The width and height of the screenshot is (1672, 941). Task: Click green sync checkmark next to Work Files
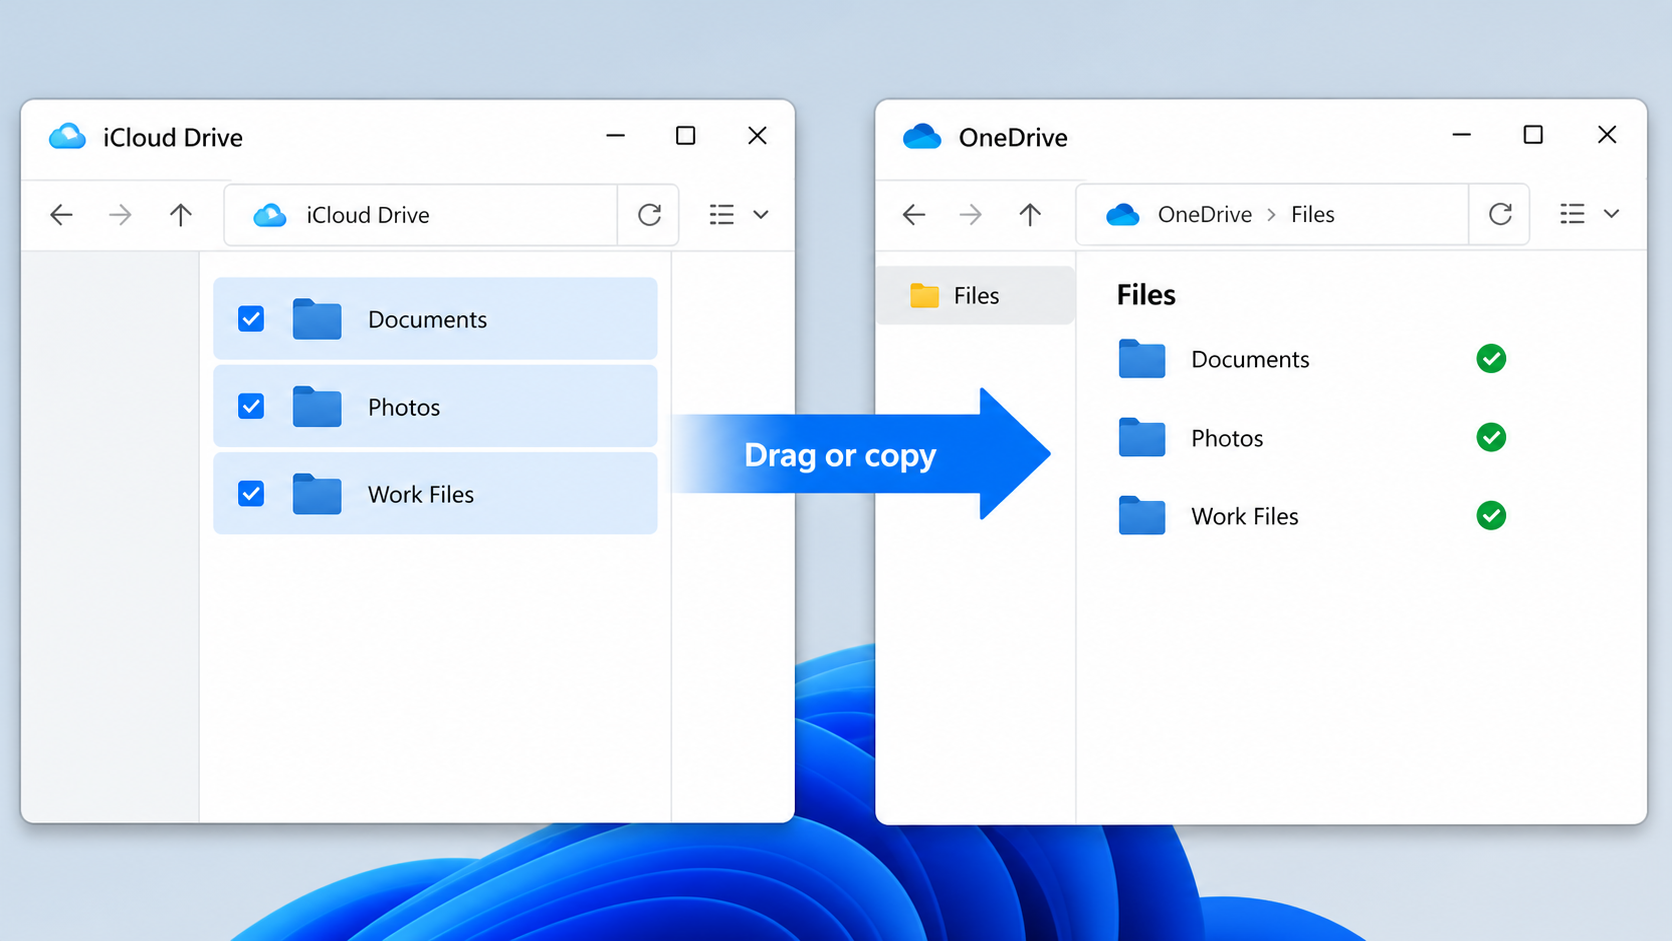click(x=1491, y=515)
